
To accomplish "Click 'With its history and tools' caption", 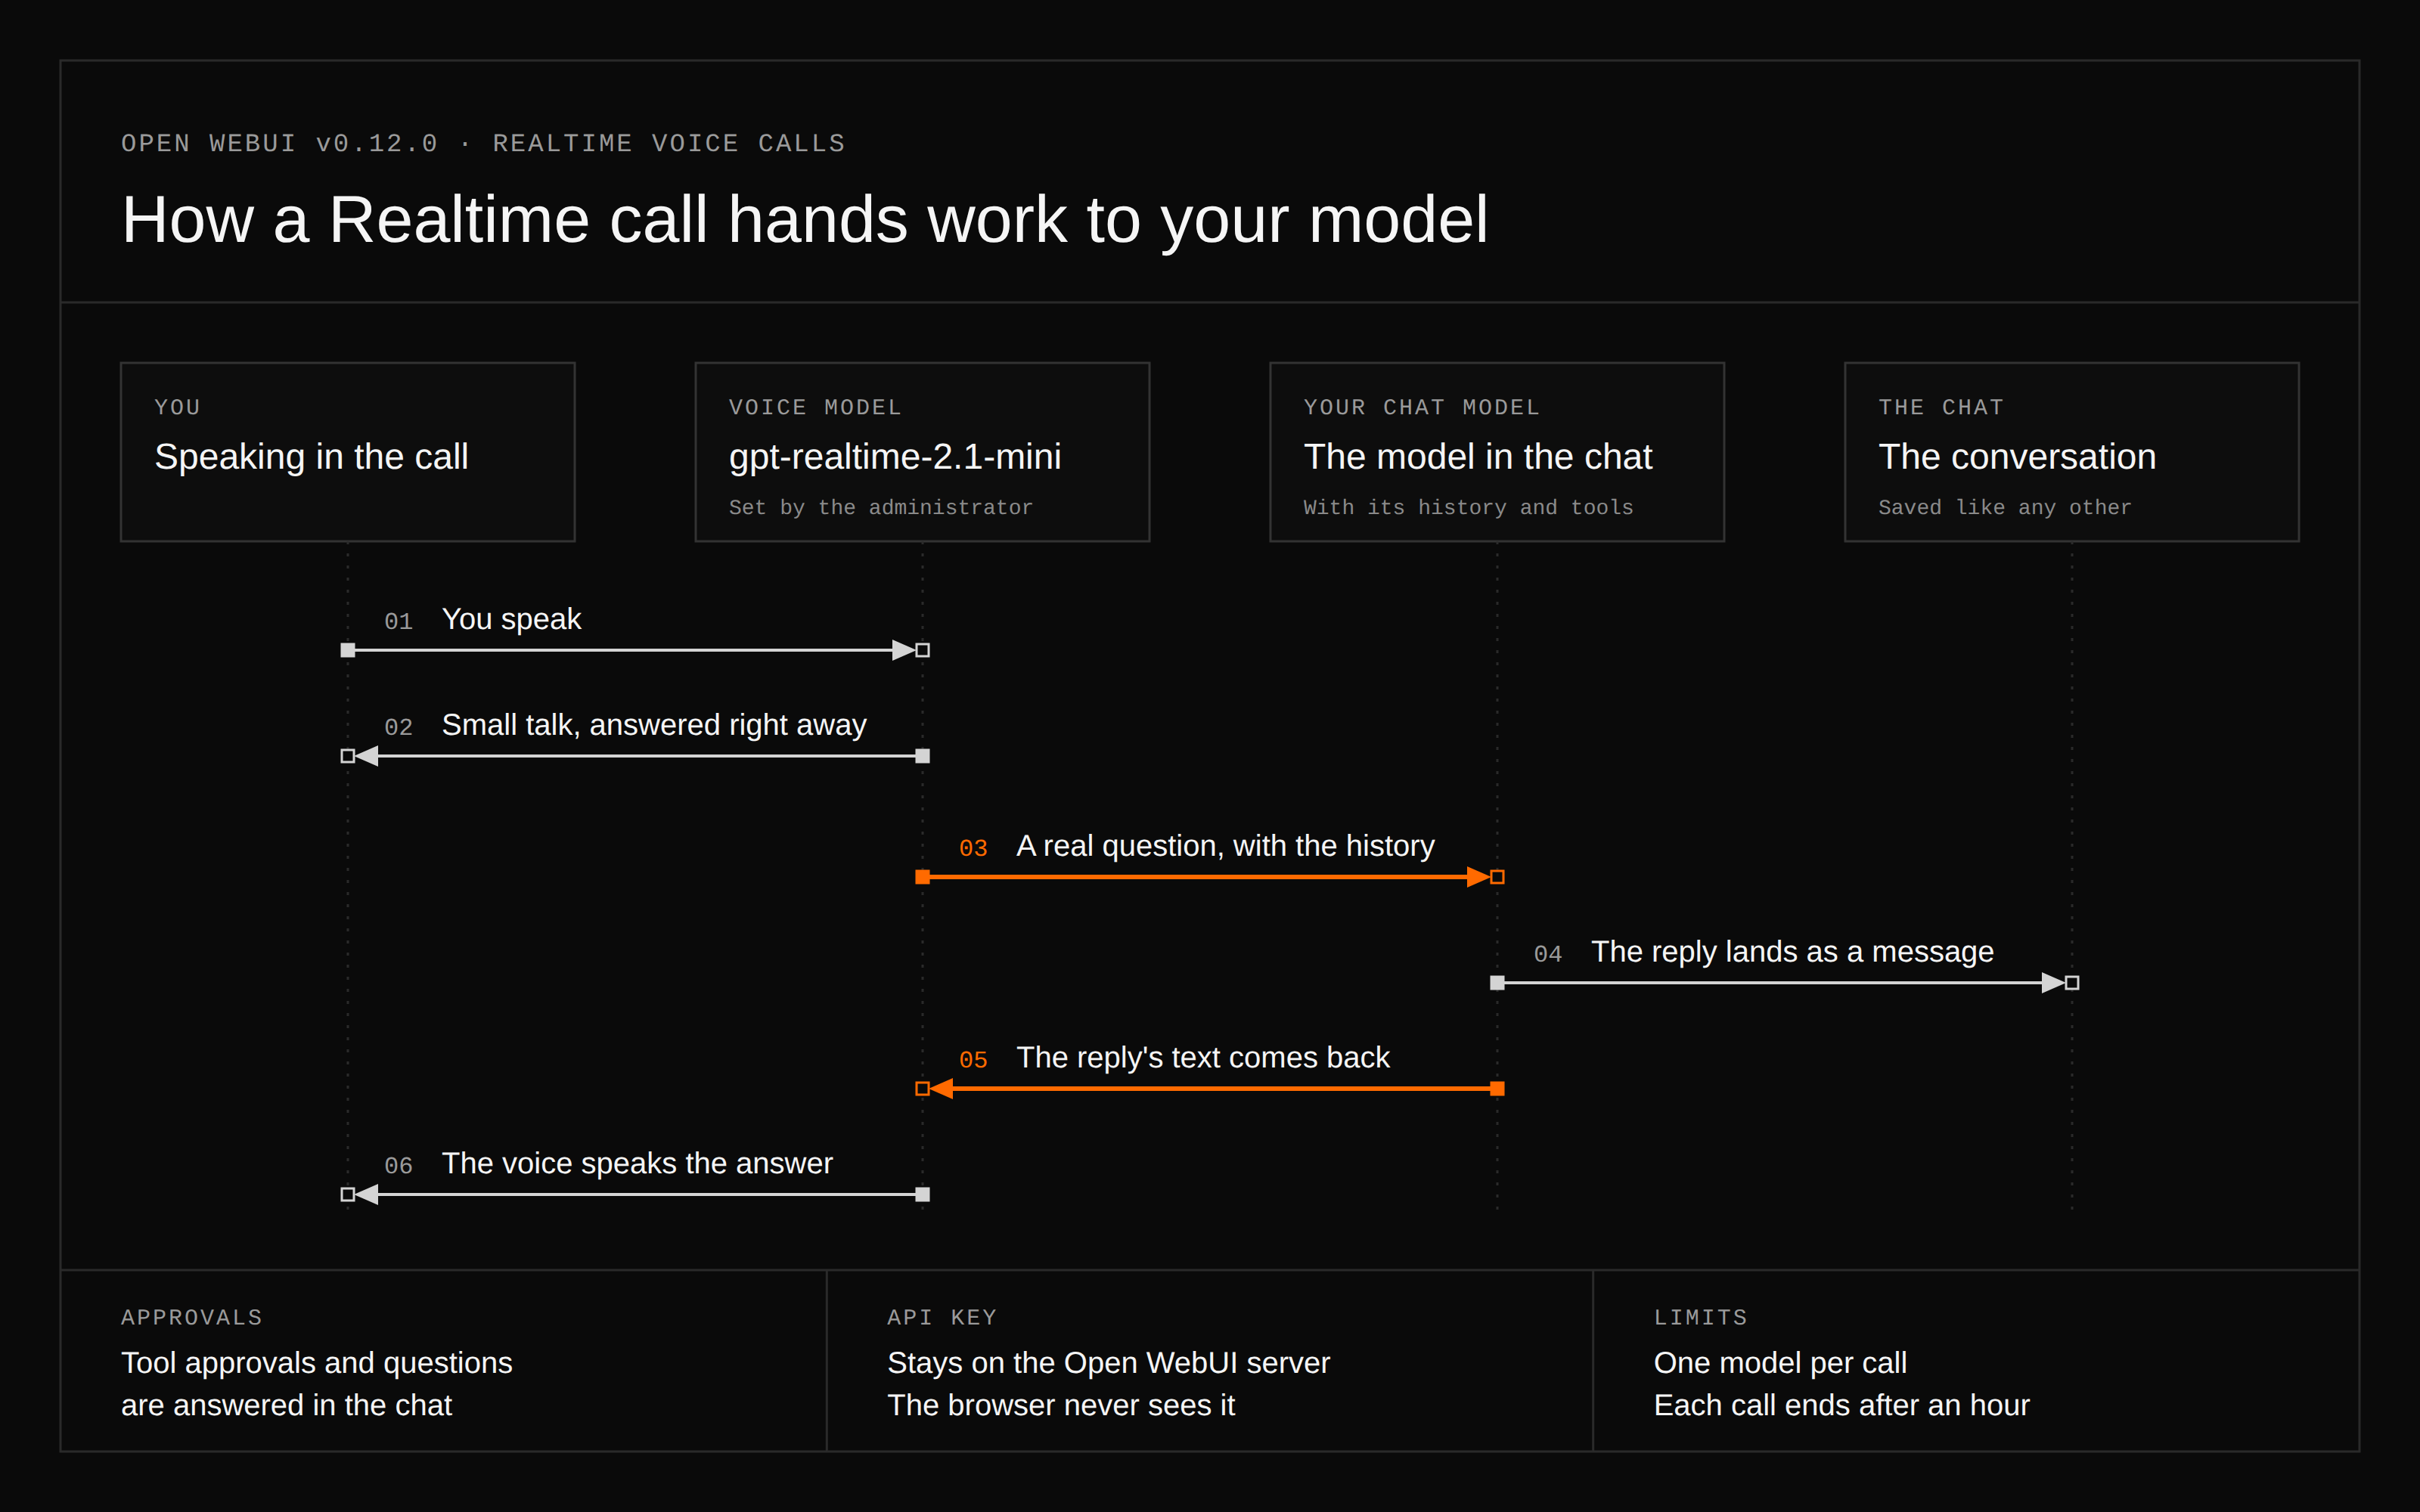I will (1468, 508).
